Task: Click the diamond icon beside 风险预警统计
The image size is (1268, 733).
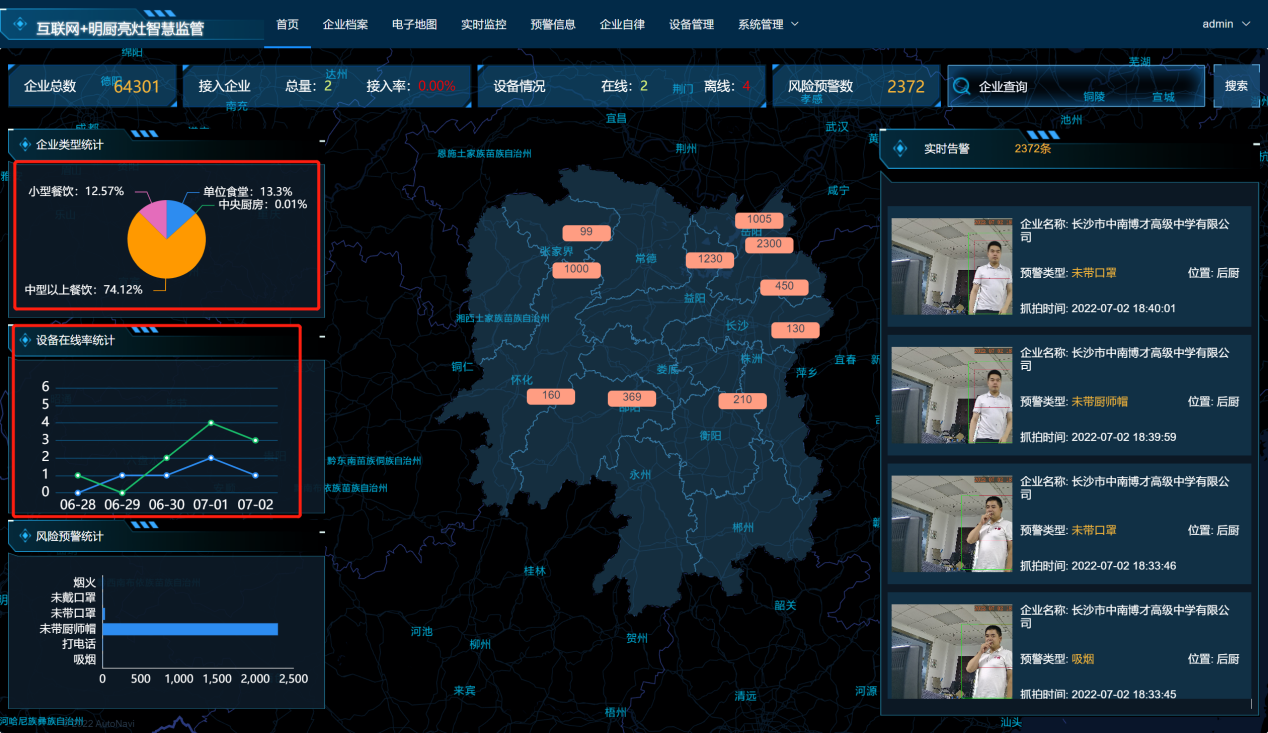Action: point(23,536)
